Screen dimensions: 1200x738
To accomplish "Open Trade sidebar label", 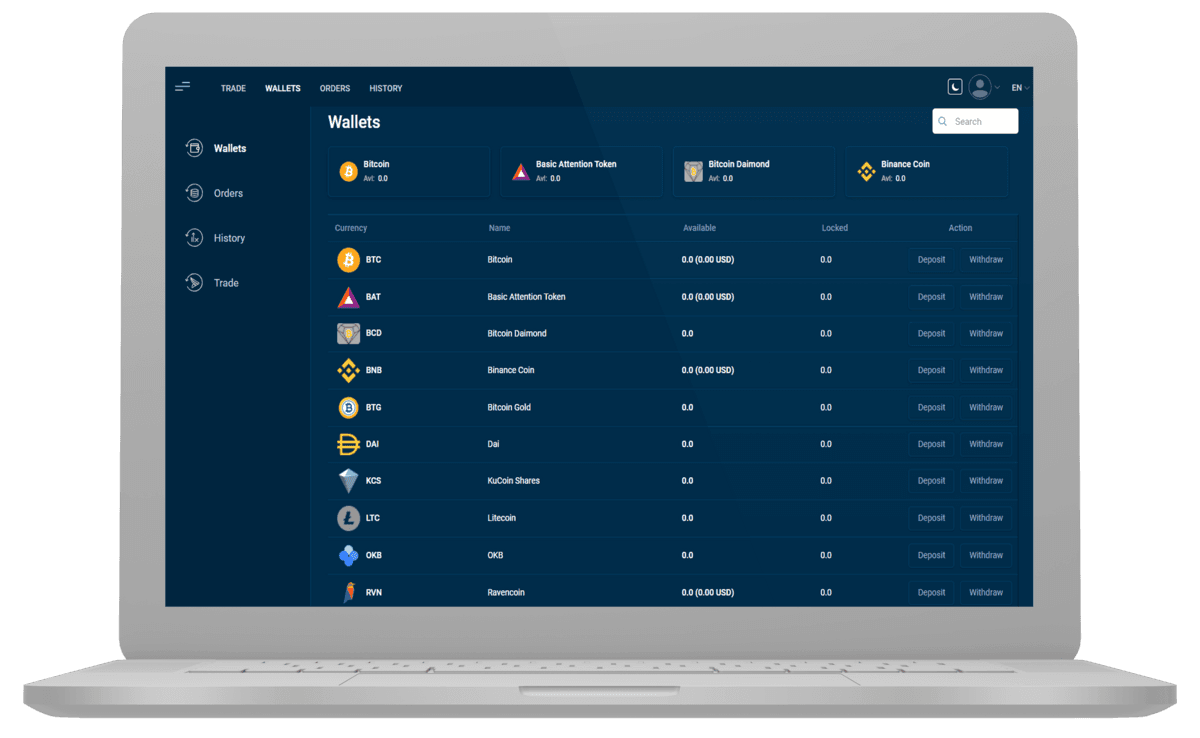I will click(226, 283).
